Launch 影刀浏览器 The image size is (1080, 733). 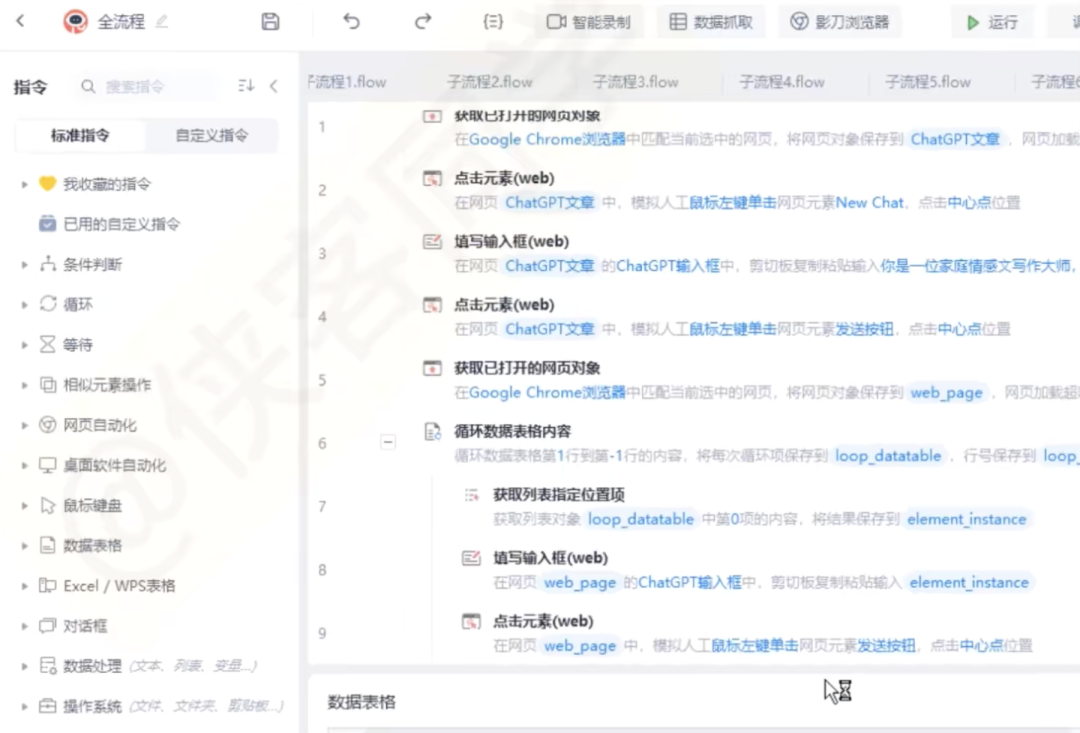[x=840, y=22]
